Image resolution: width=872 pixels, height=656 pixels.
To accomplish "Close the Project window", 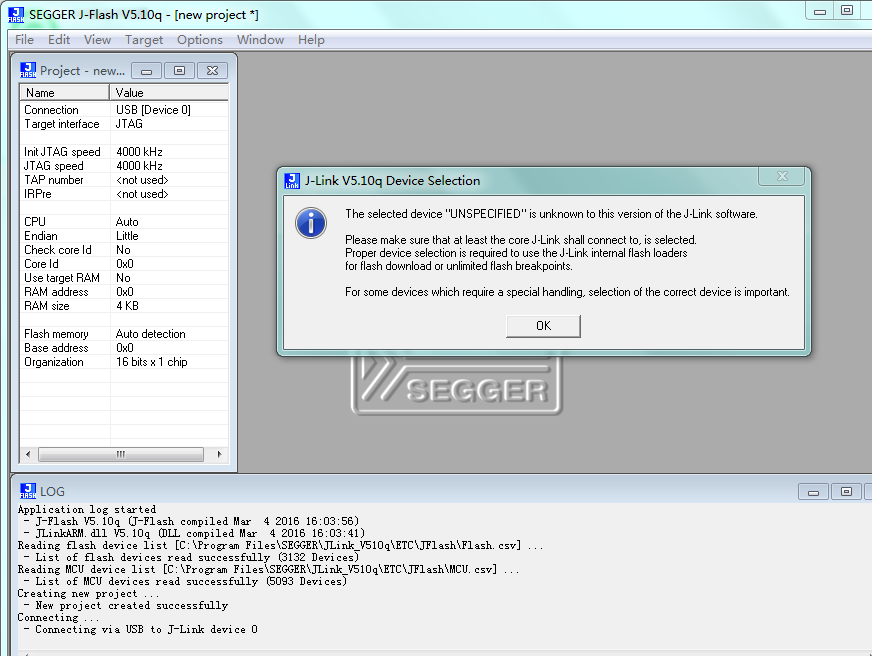I will click(x=212, y=71).
